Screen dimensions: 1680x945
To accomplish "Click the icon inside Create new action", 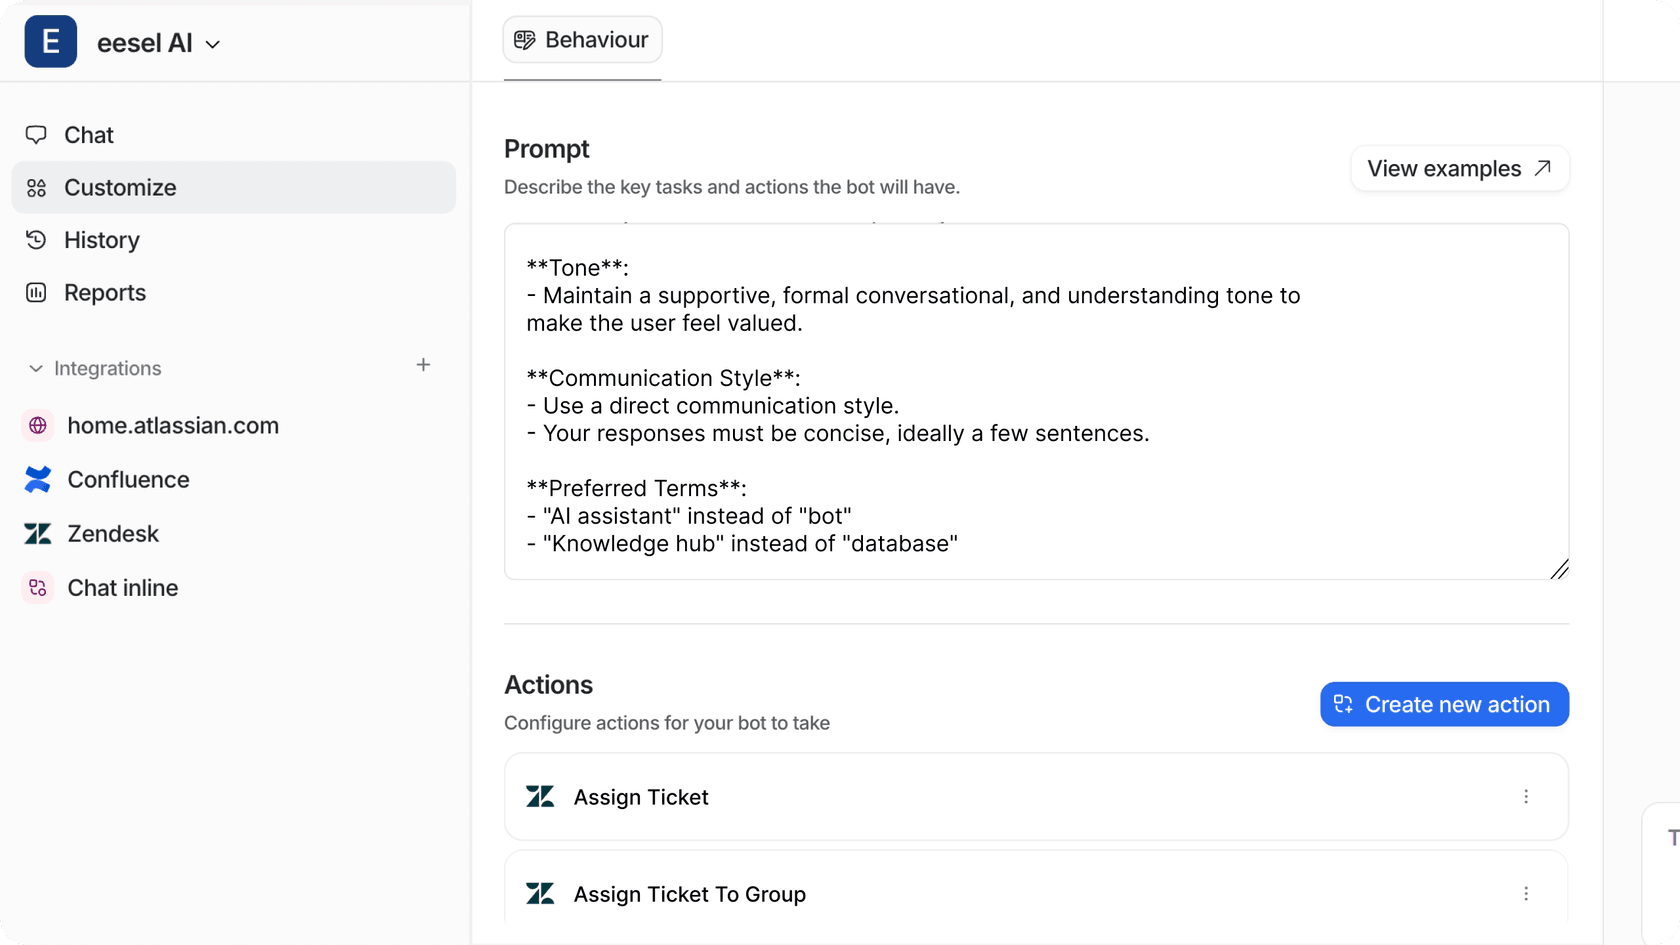I will pyautogui.click(x=1343, y=704).
